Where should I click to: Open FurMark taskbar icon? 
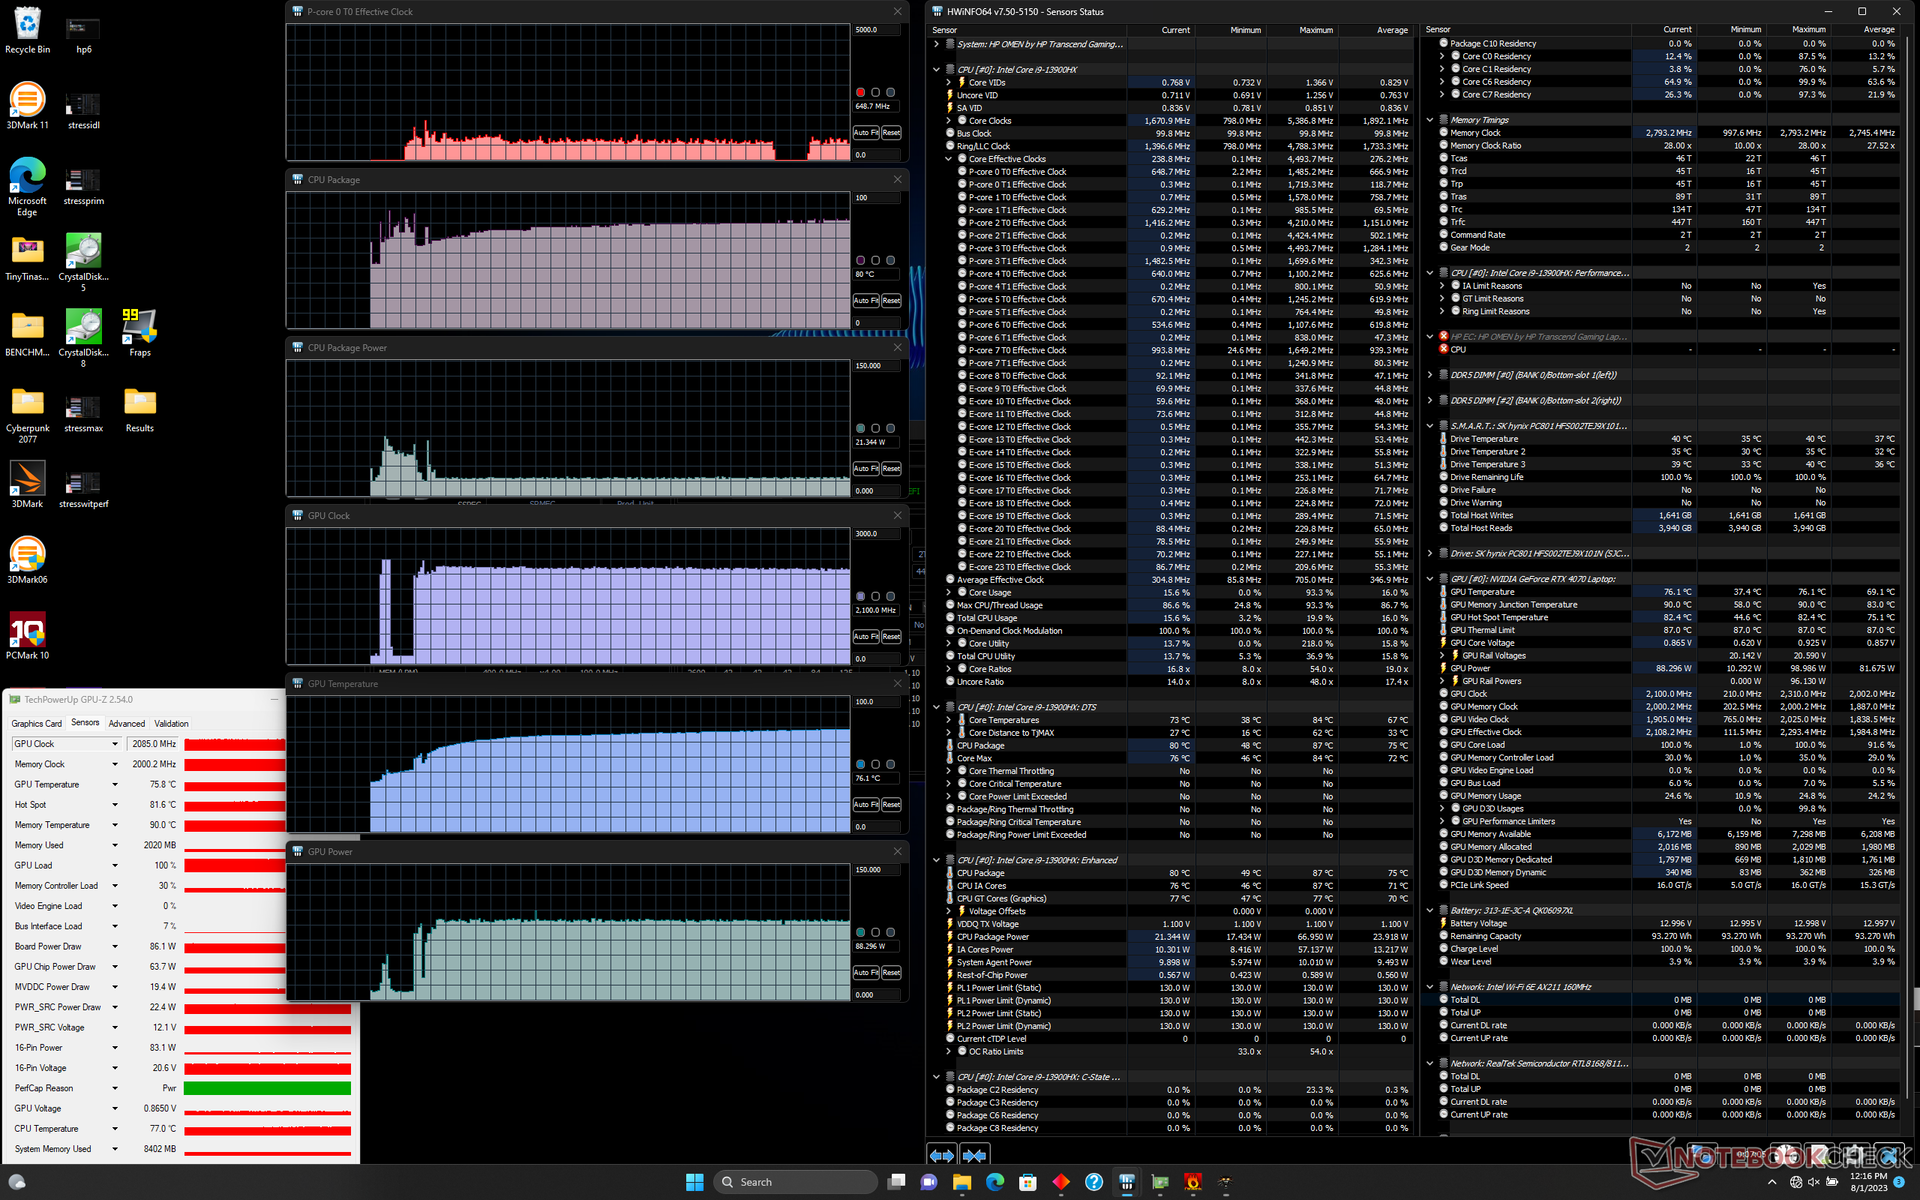[1193, 1182]
